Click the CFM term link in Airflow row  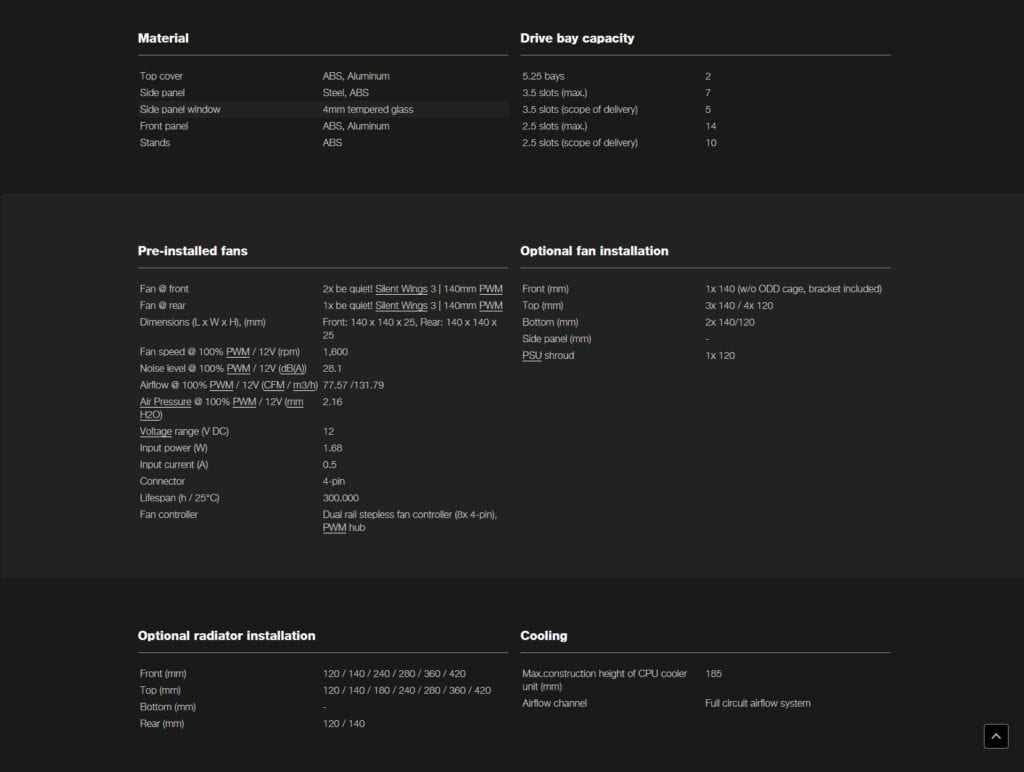click(273, 385)
